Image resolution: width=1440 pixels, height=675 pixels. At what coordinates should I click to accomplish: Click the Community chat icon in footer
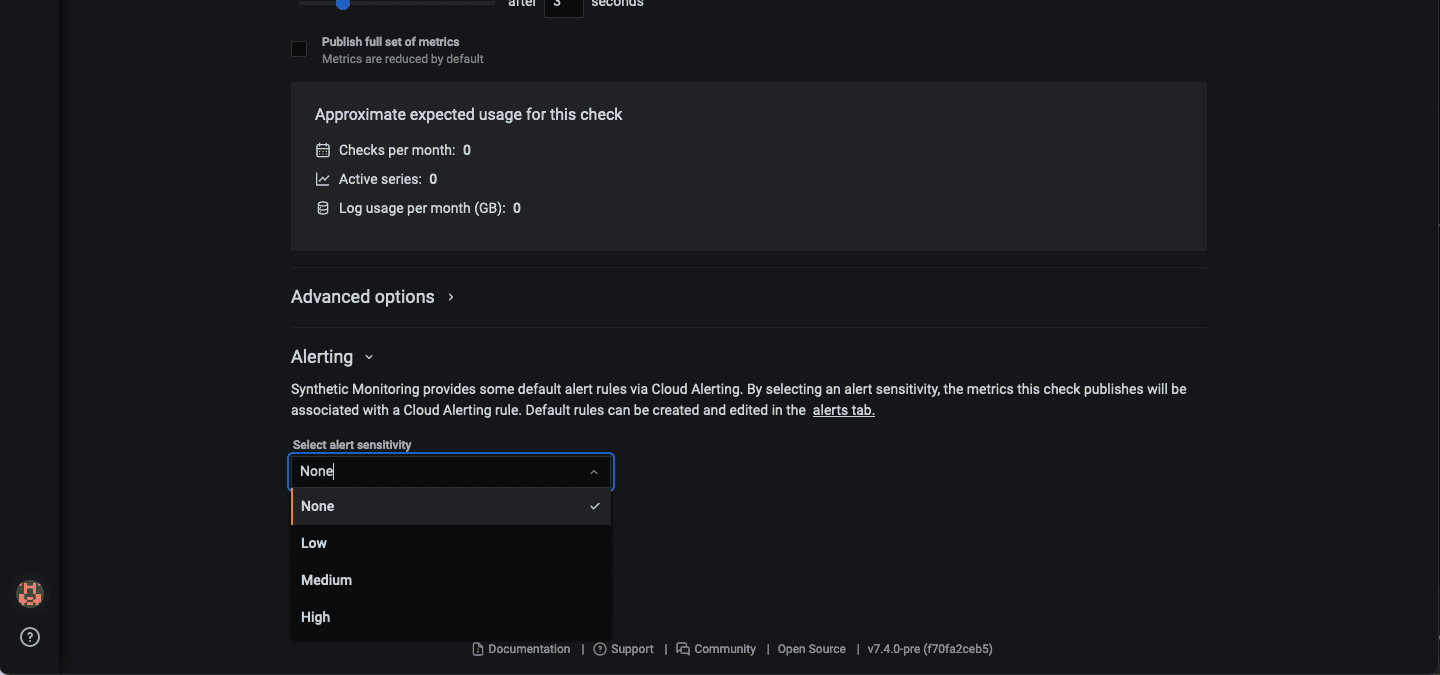(x=683, y=649)
